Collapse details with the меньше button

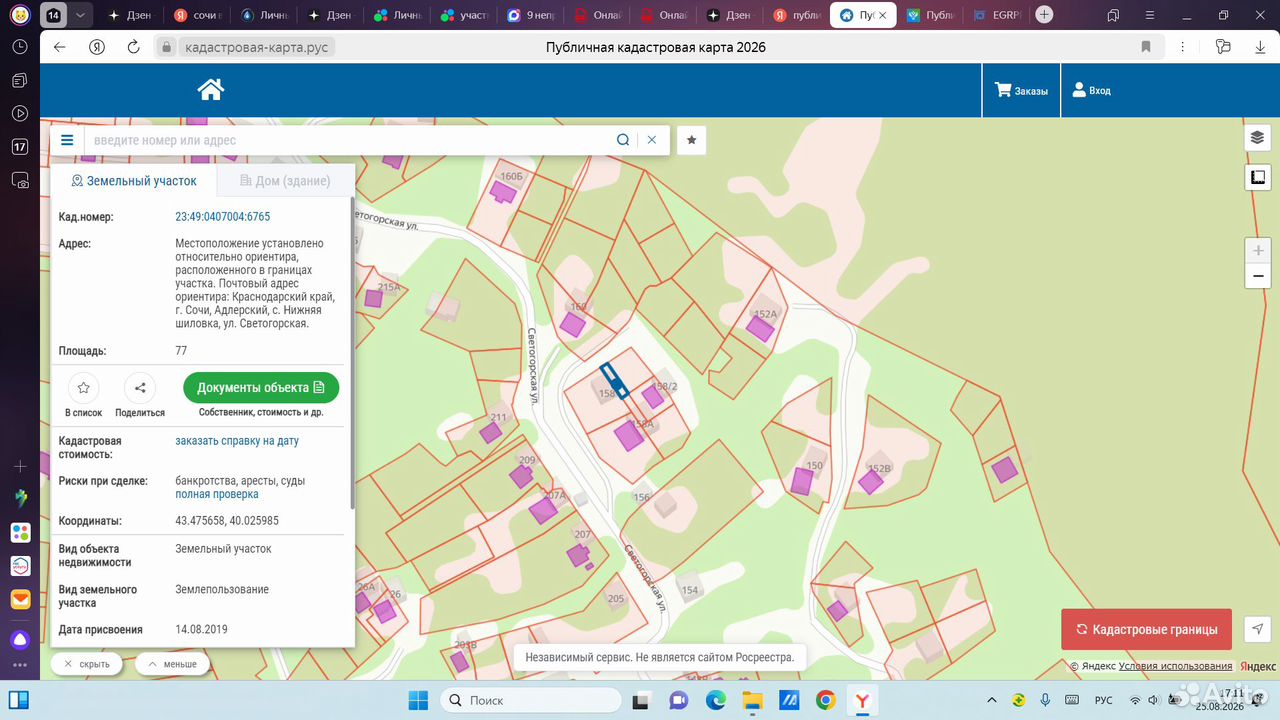point(172,664)
